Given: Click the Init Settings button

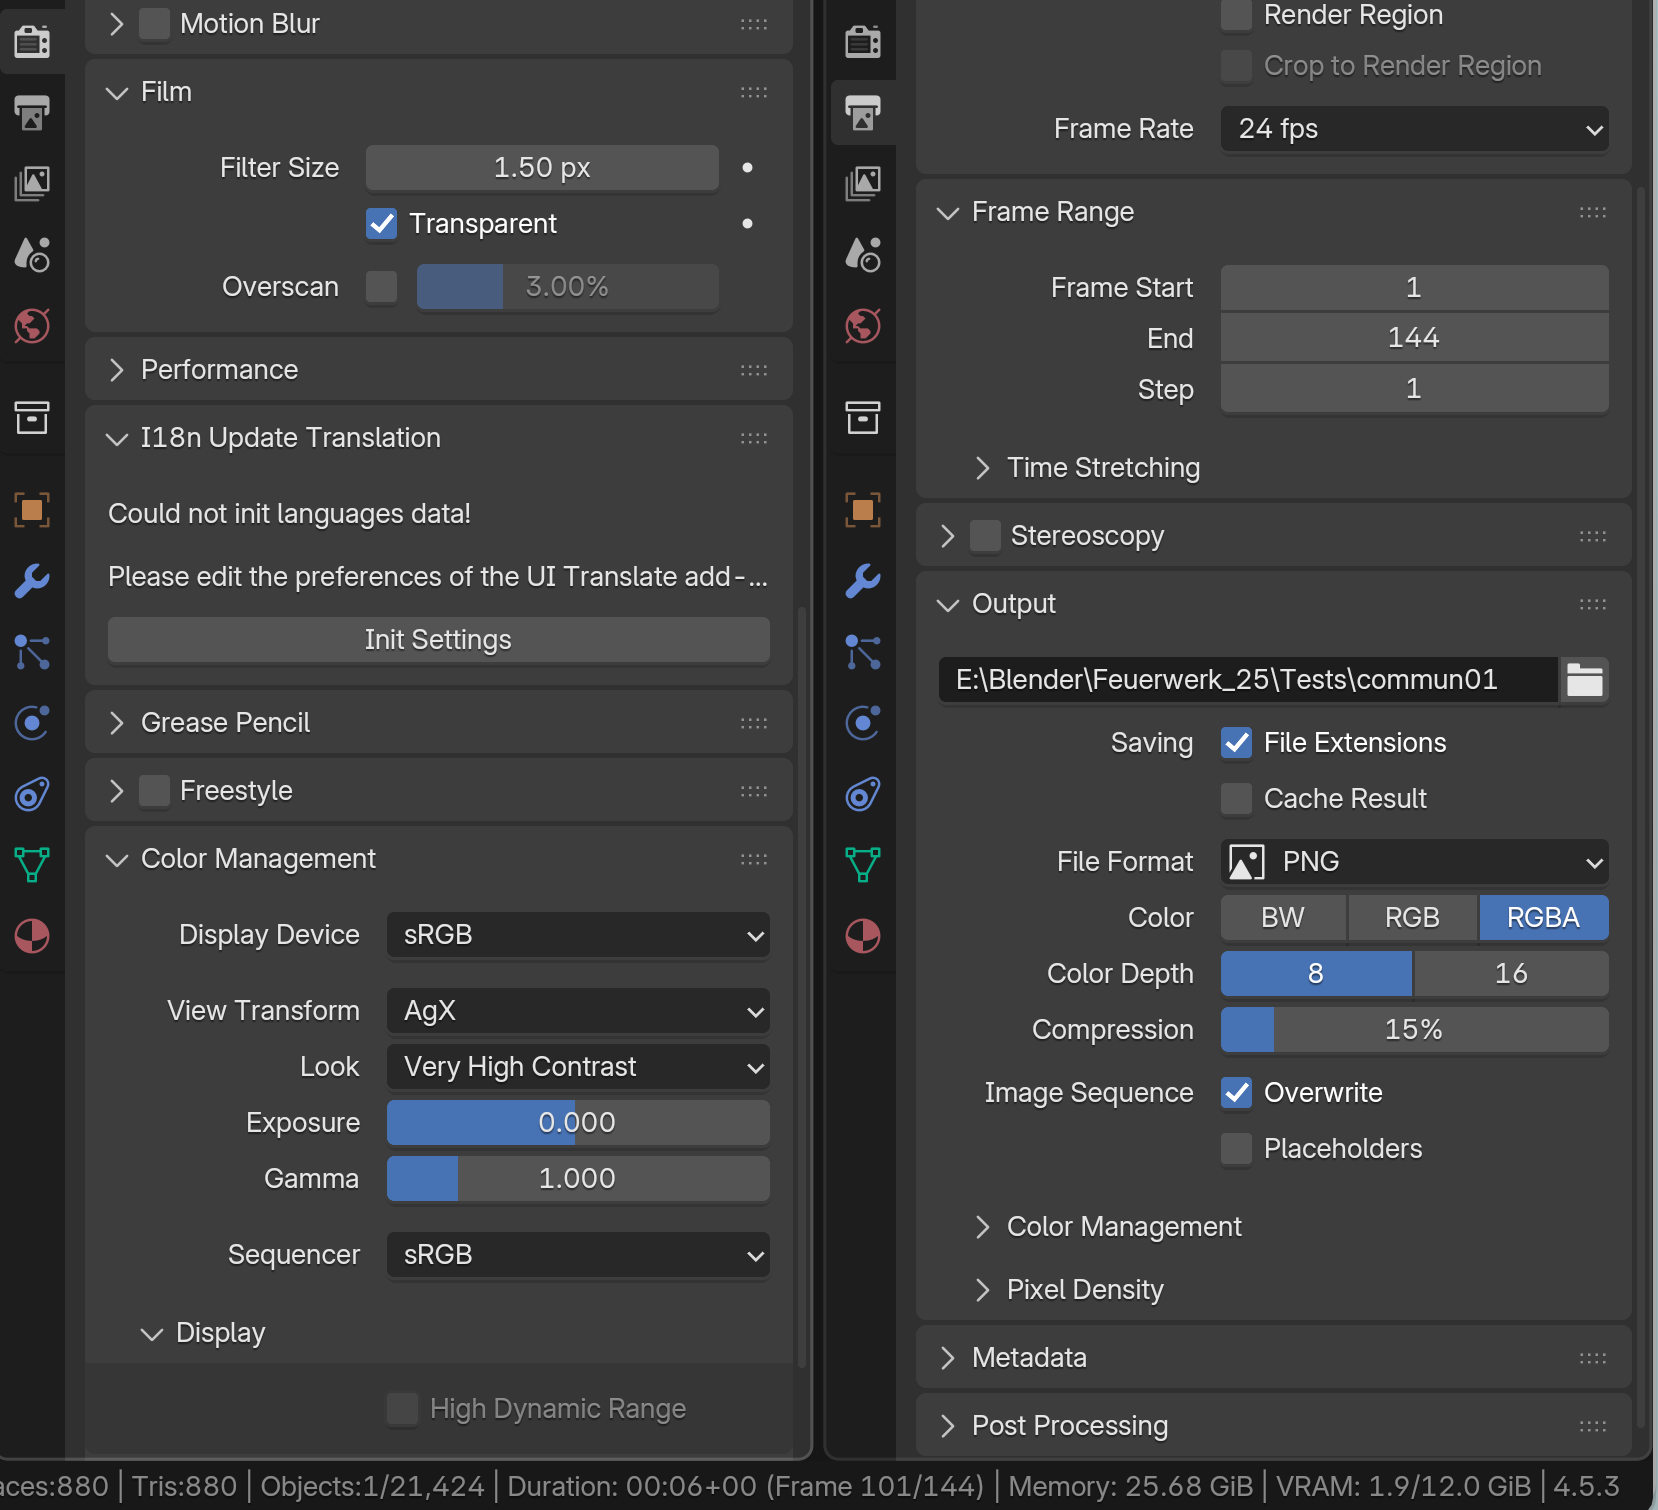Looking at the screenshot, I should (x=438, y=640).
